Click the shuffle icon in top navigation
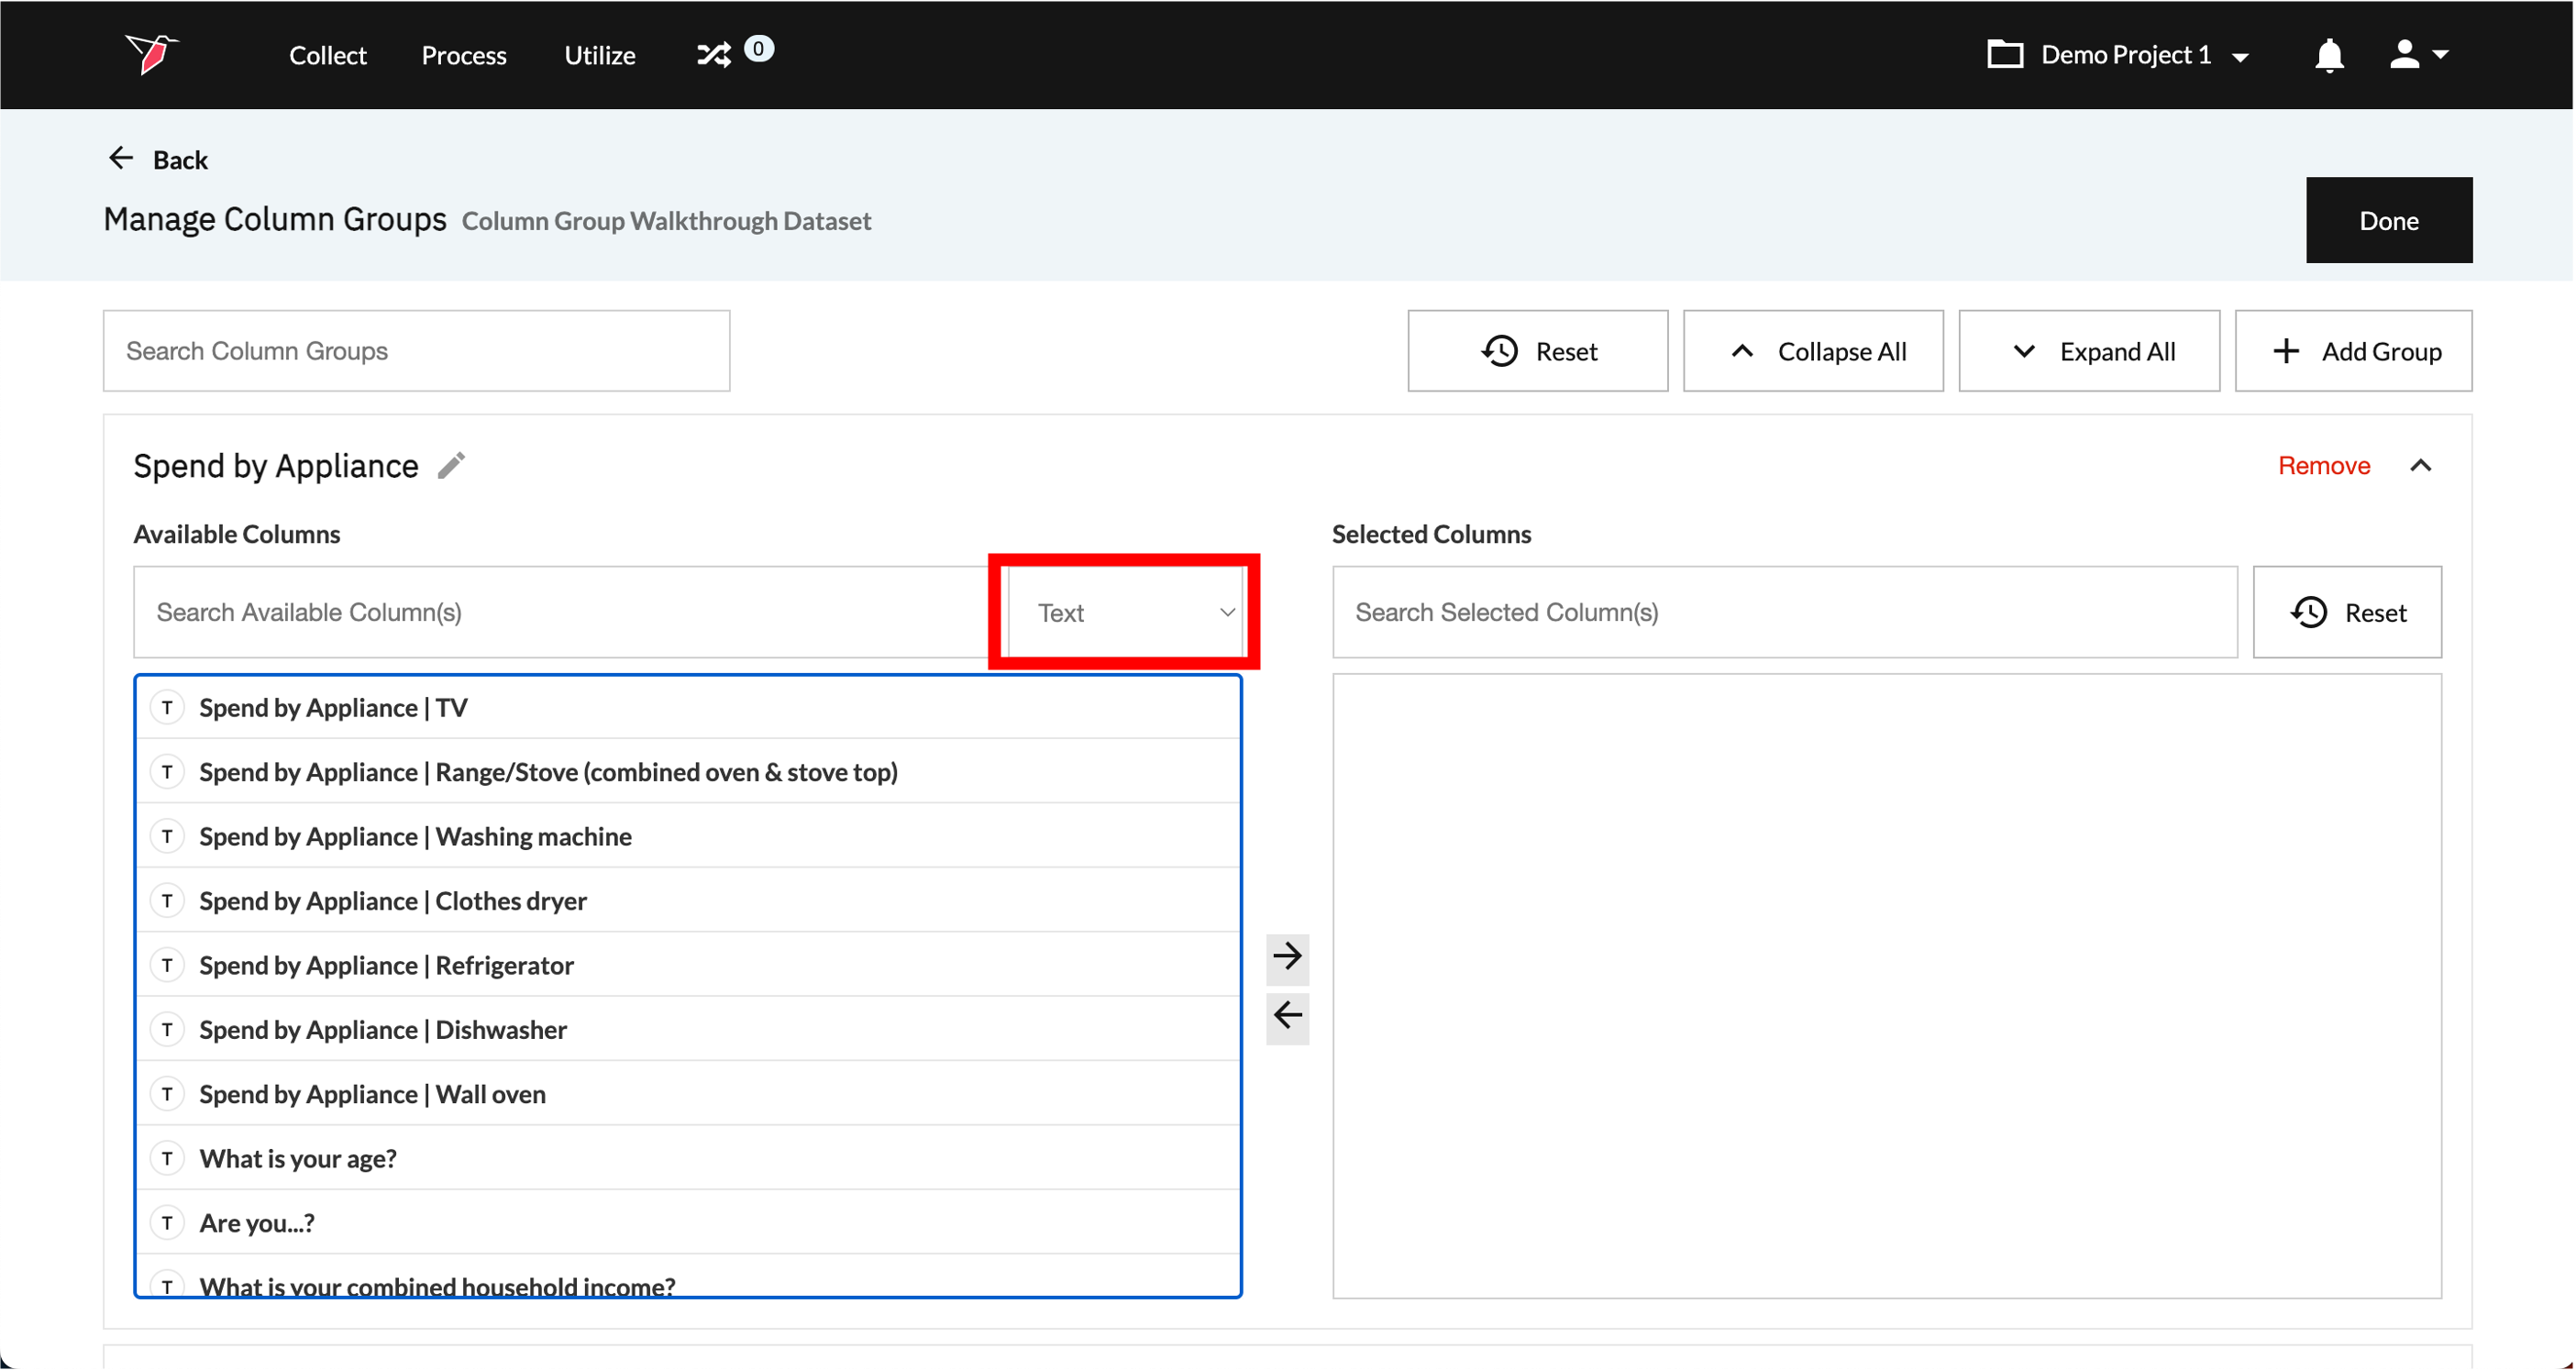Screen dimensions: 2576x1370 tap(714, 55)
